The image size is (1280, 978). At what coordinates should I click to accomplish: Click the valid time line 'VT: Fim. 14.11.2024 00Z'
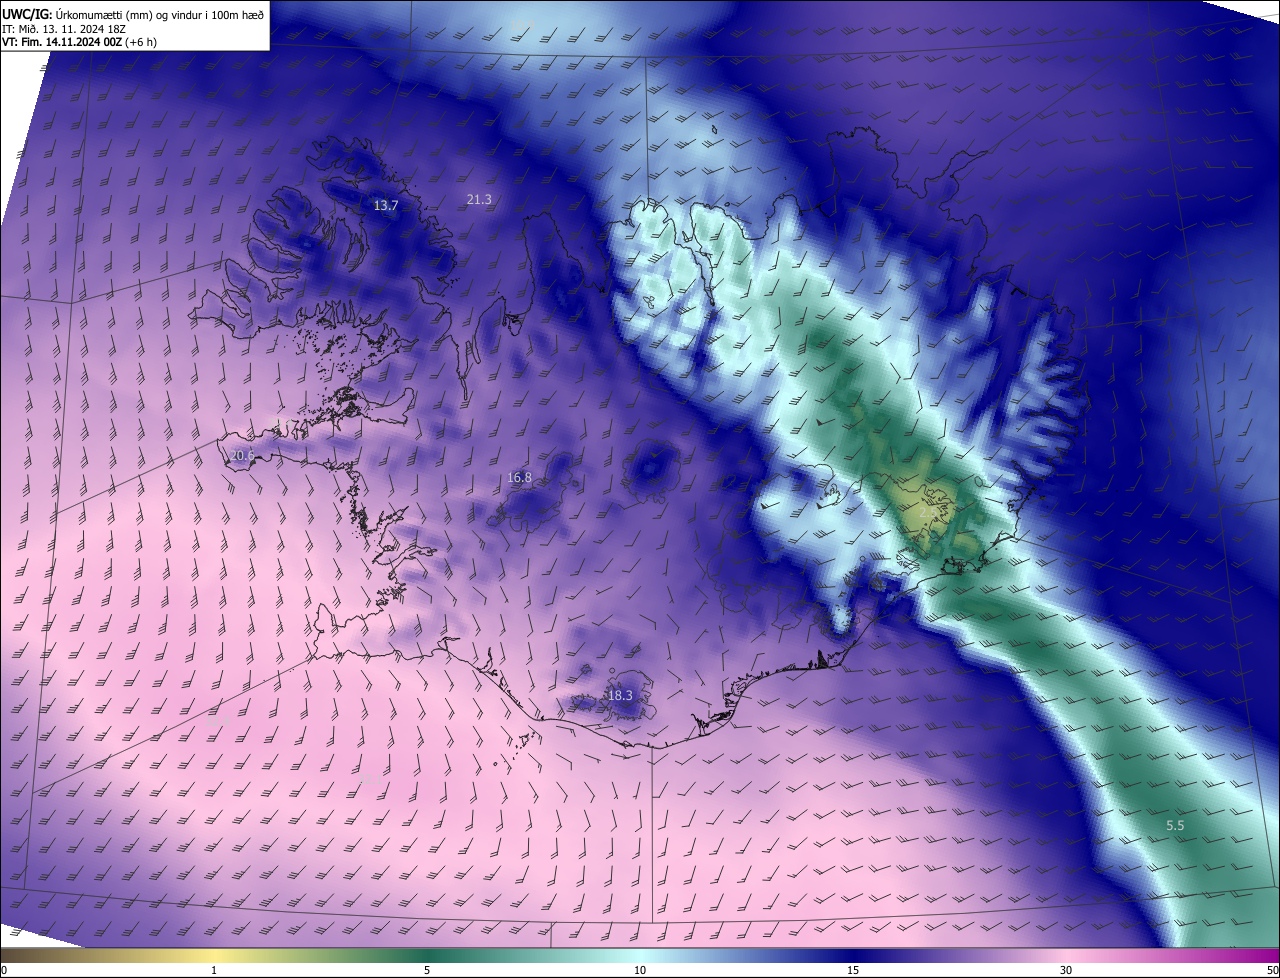(x=62, y=42)
